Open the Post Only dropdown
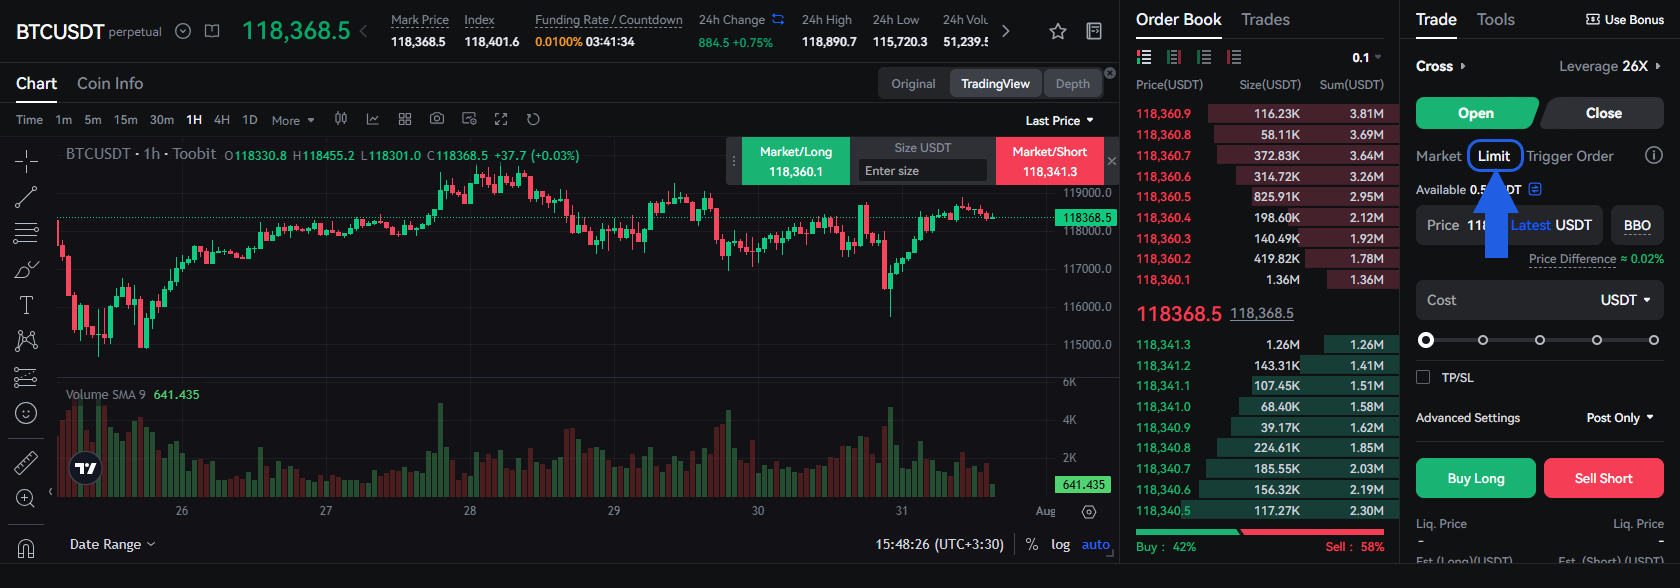 click(x=1619, y=418)
